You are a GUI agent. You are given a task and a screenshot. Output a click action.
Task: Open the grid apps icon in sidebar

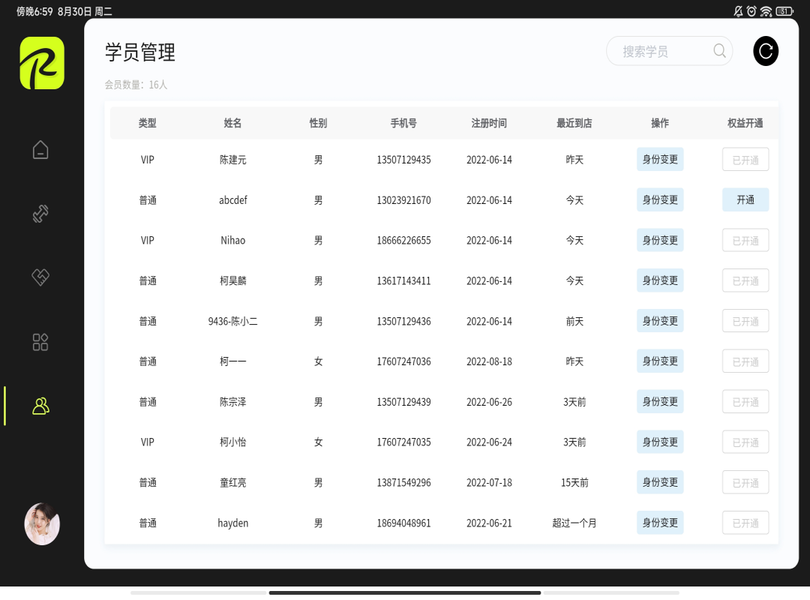click(x=40, y=341)
